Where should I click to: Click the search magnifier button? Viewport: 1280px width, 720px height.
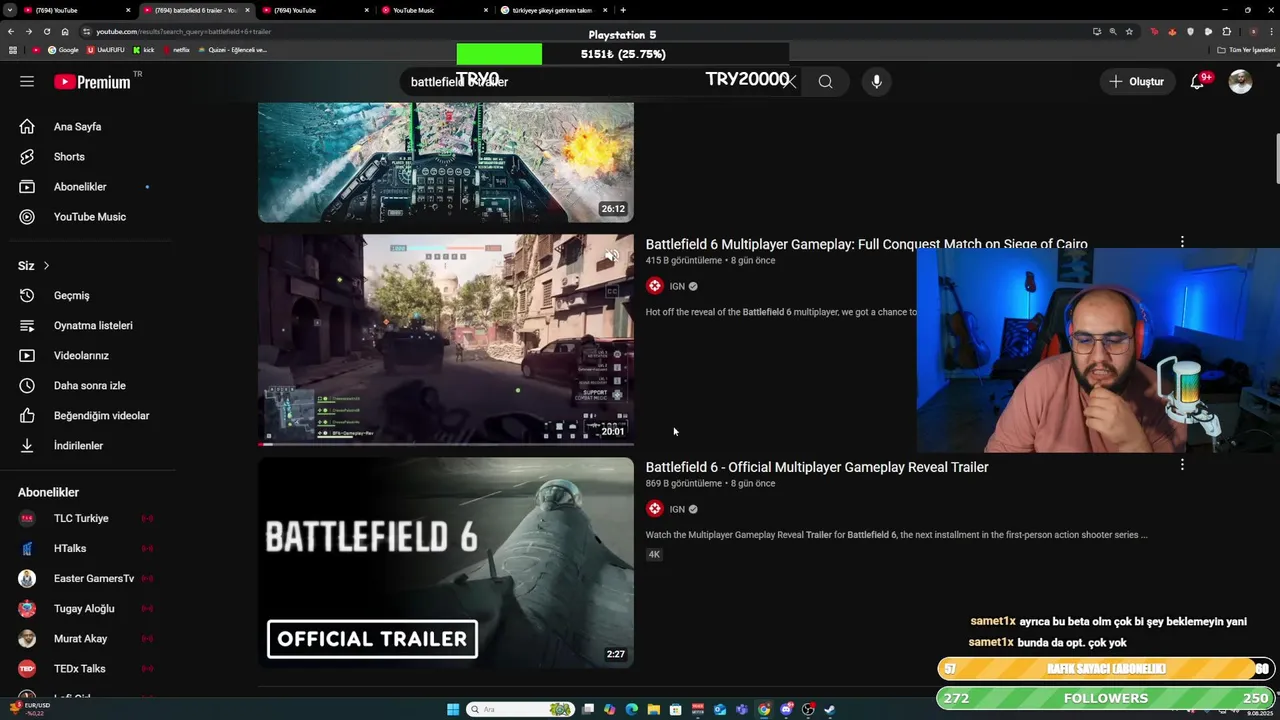click(x=825, y=82)
